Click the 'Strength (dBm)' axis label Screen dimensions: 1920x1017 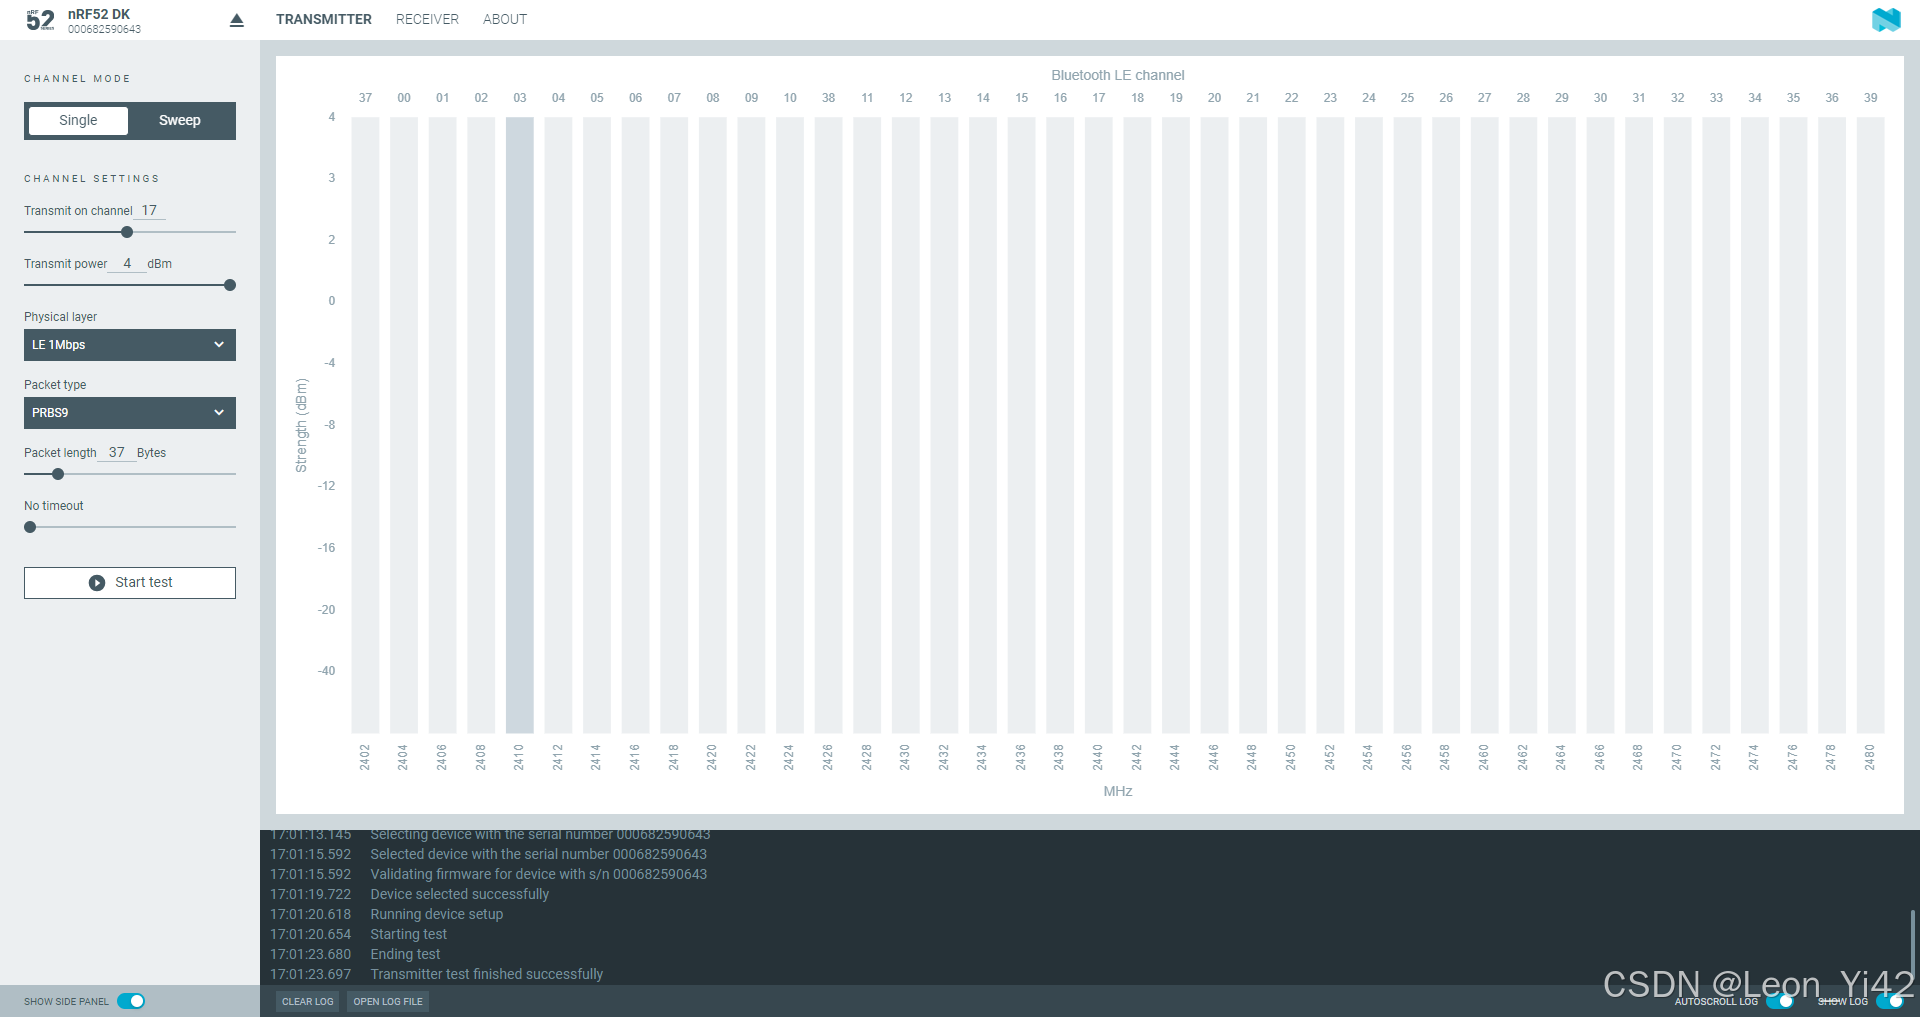301,425
